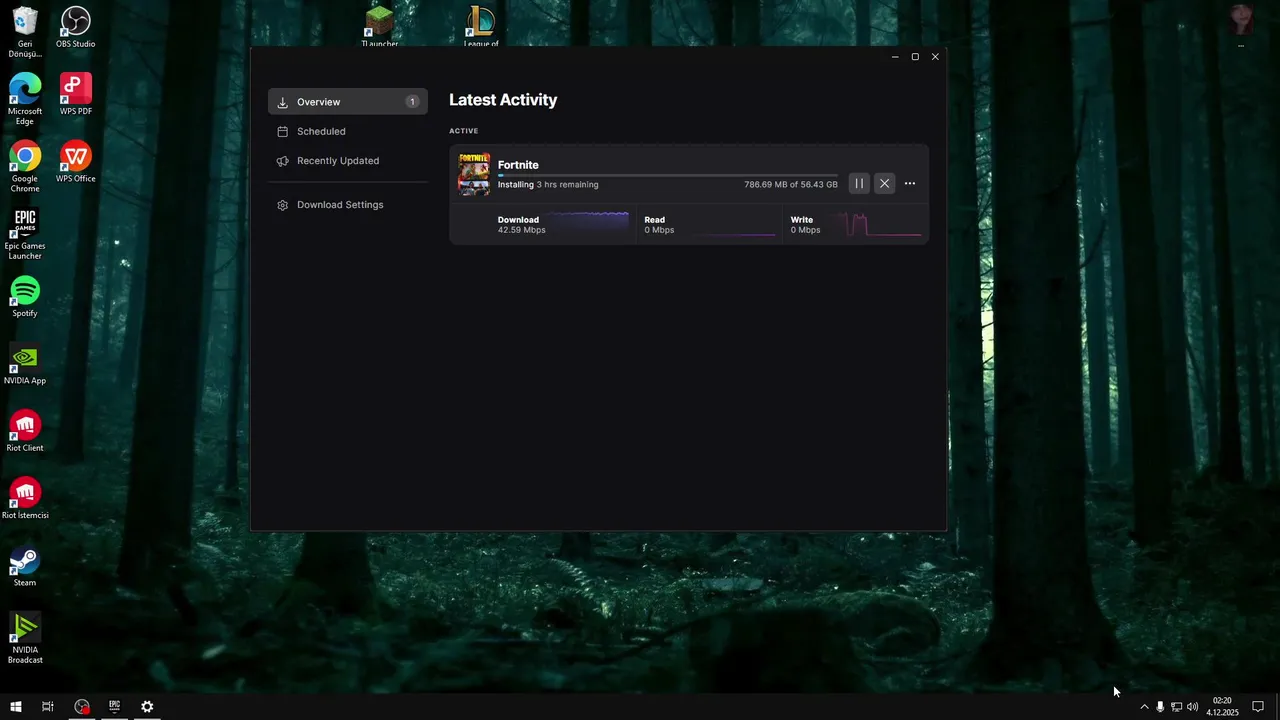Click the '786.69 MB of 56.43 GB' text
The image size is (1280, 720).
point(791,185)
